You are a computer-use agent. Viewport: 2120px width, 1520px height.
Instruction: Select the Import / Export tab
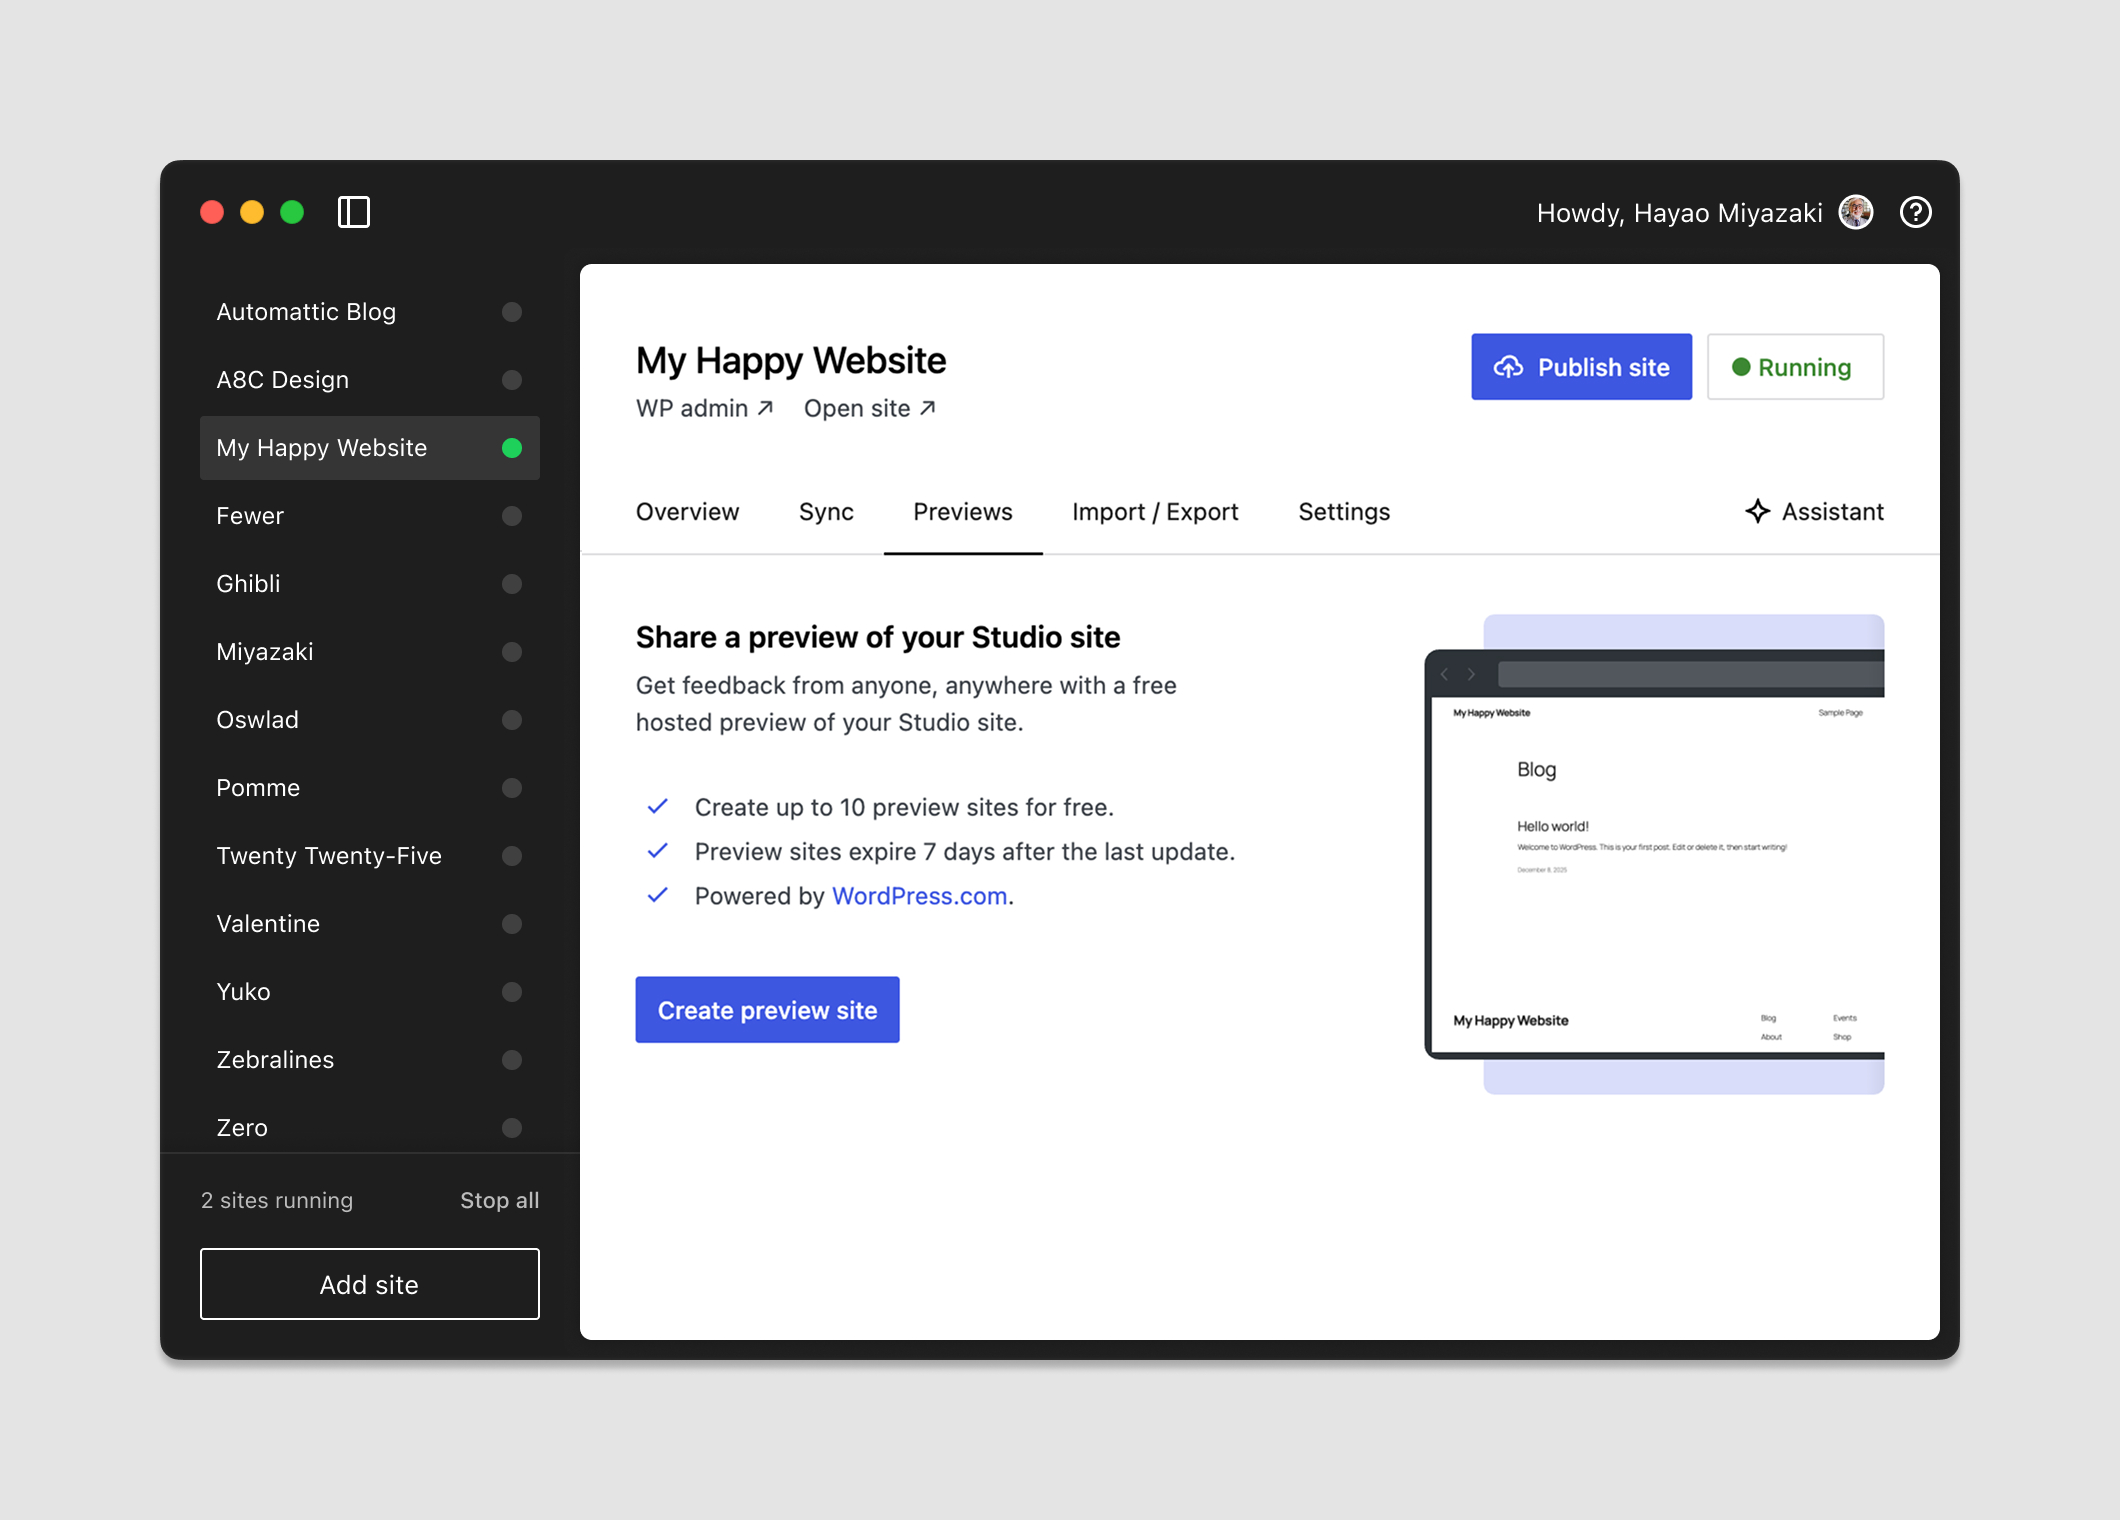(x=1154, y=511)
